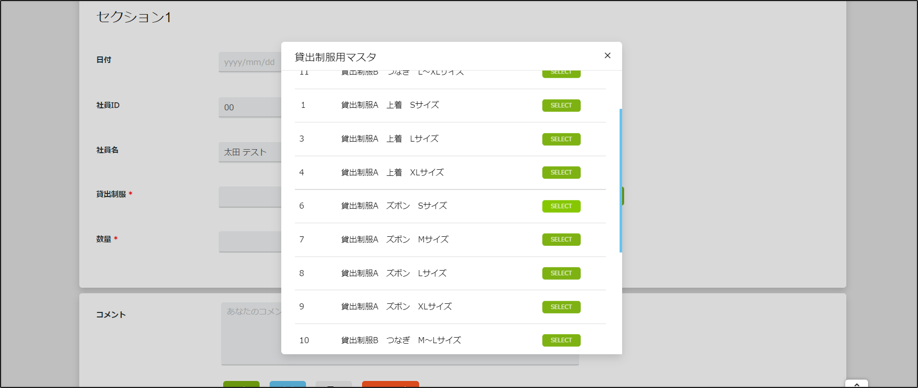Click ID cell 1 in list
Viewport: 918px width, 388px height.
tap(303, 105)
